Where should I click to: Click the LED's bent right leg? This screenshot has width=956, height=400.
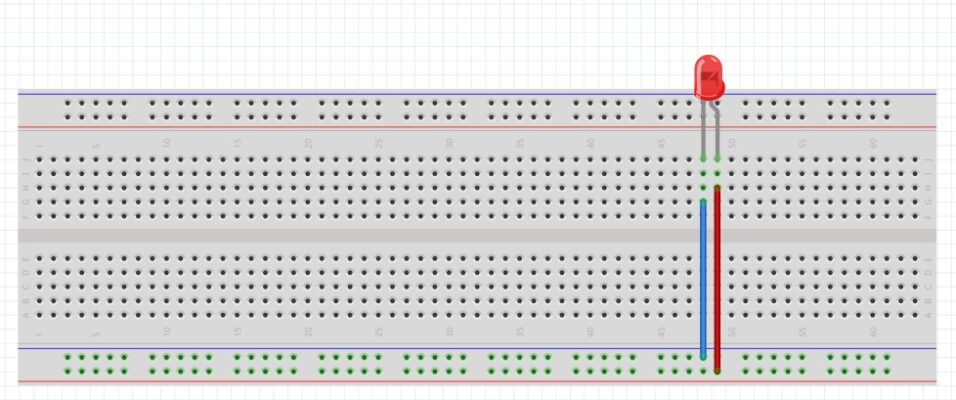pyautogui.click(x=716, y=131)
